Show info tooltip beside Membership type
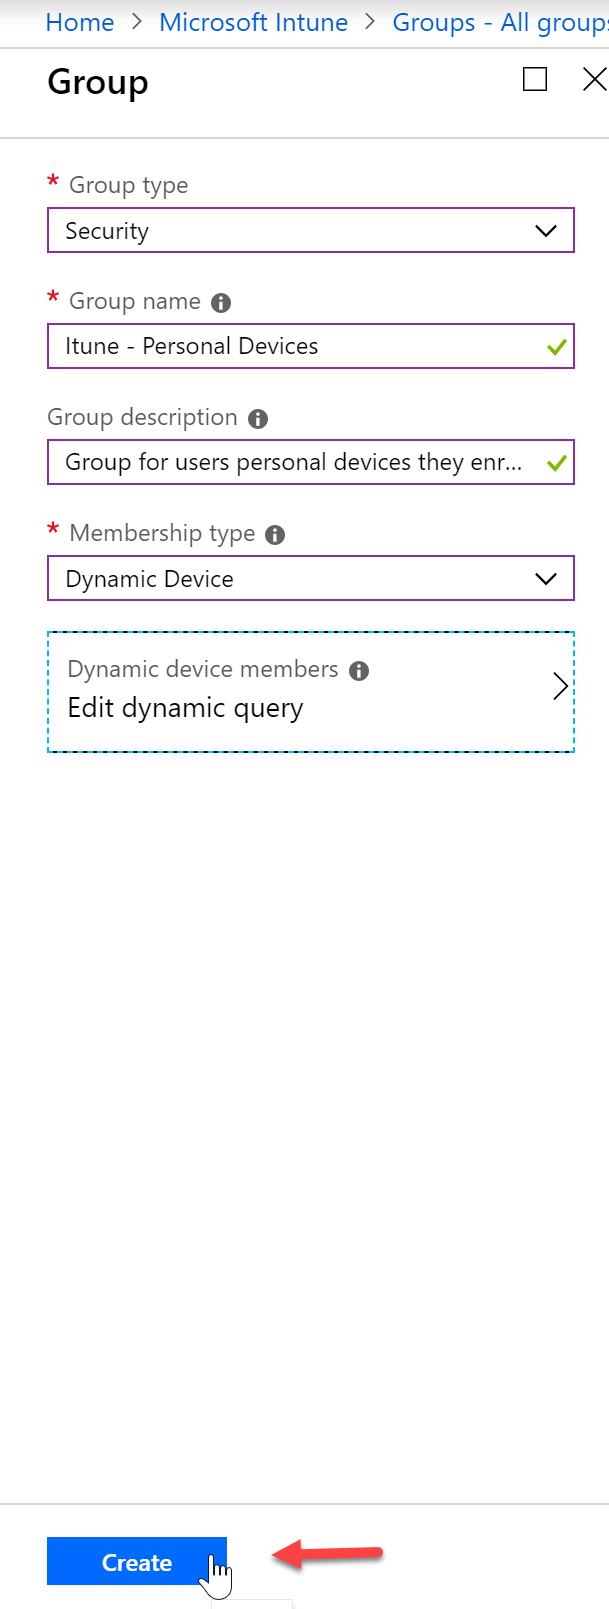This screenshot has width=609, height=1609. (275, 535)
